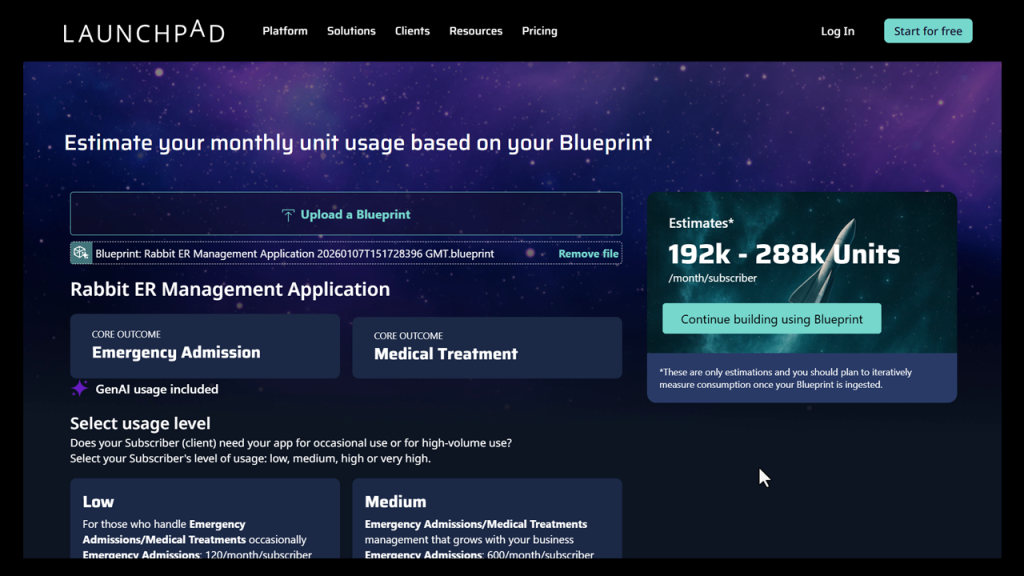Click the Remove file link
This screenshot has height=576, width=1024.
point(588,253)
